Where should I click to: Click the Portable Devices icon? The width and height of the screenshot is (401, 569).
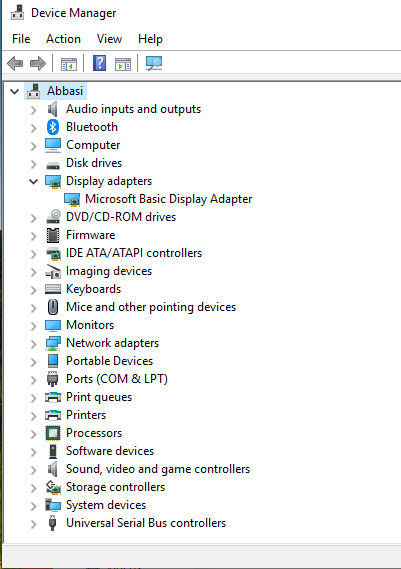[x=53, y=361]
